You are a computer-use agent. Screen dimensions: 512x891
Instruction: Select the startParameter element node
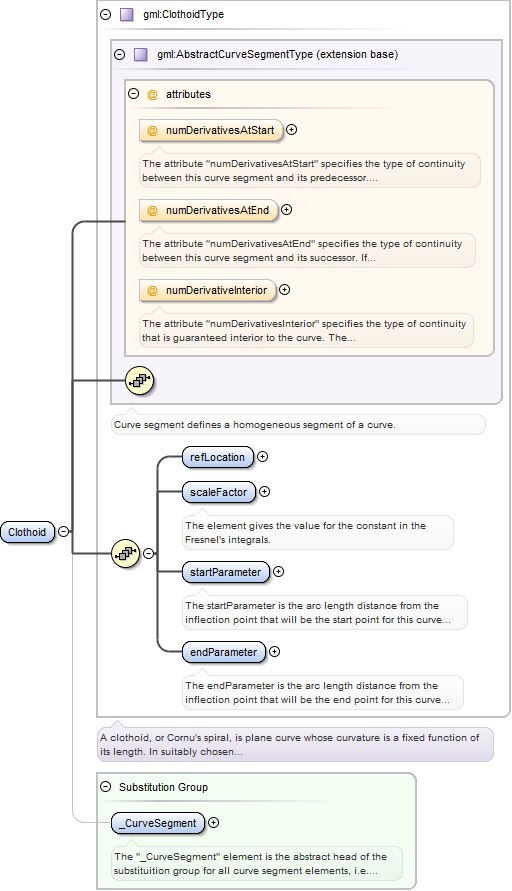pyautogui.click(x=225, y=572)
